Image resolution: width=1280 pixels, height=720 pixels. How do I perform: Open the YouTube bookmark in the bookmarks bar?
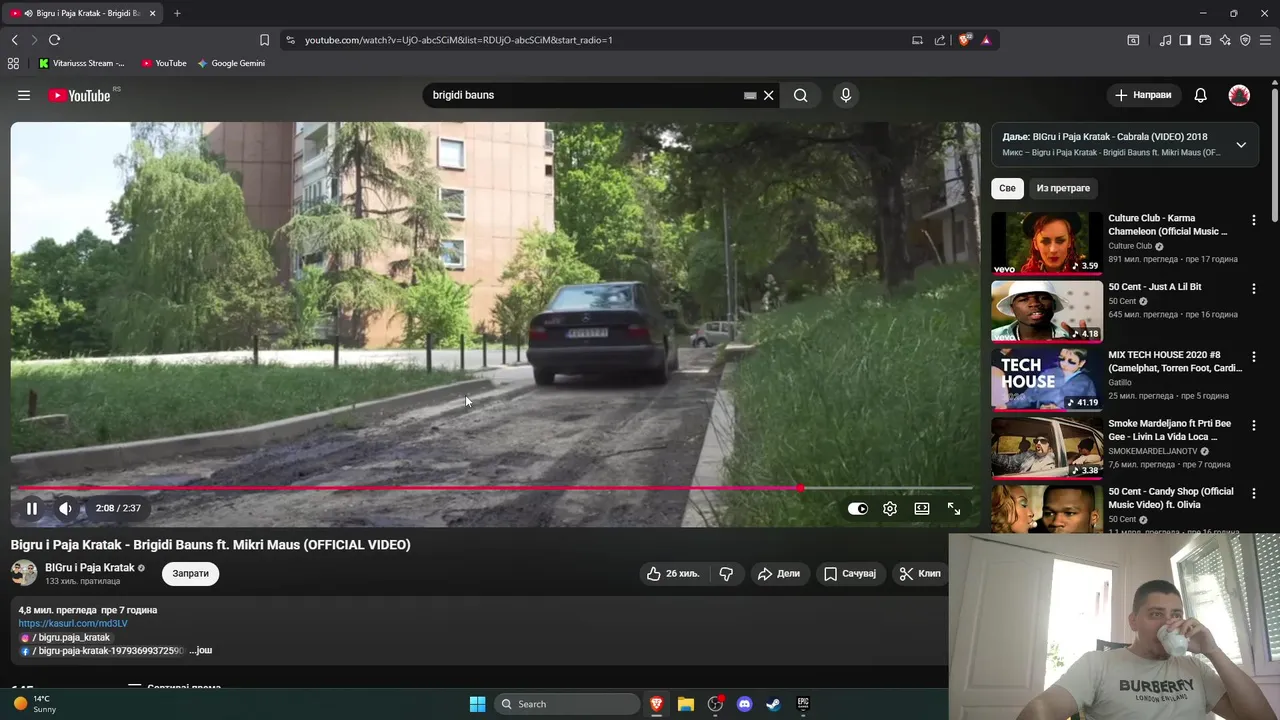[x=164, y=63]
